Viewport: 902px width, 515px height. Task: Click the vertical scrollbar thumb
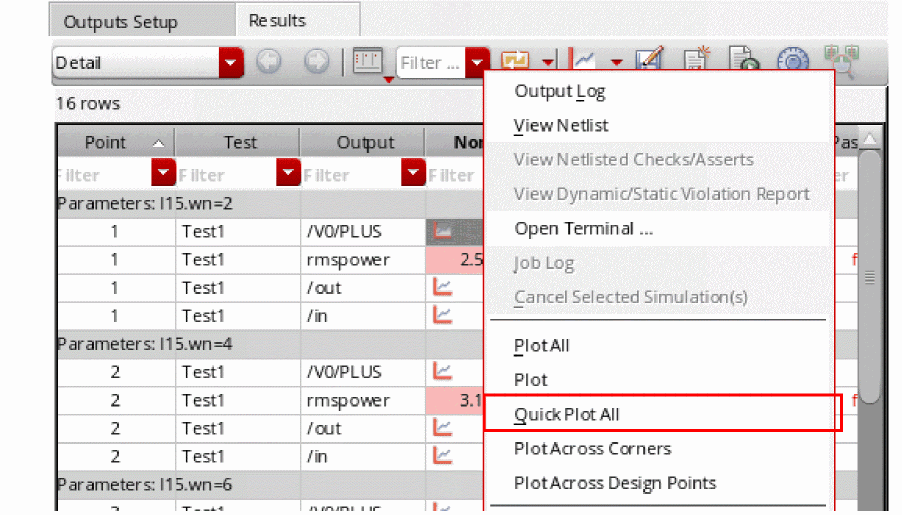869,277
